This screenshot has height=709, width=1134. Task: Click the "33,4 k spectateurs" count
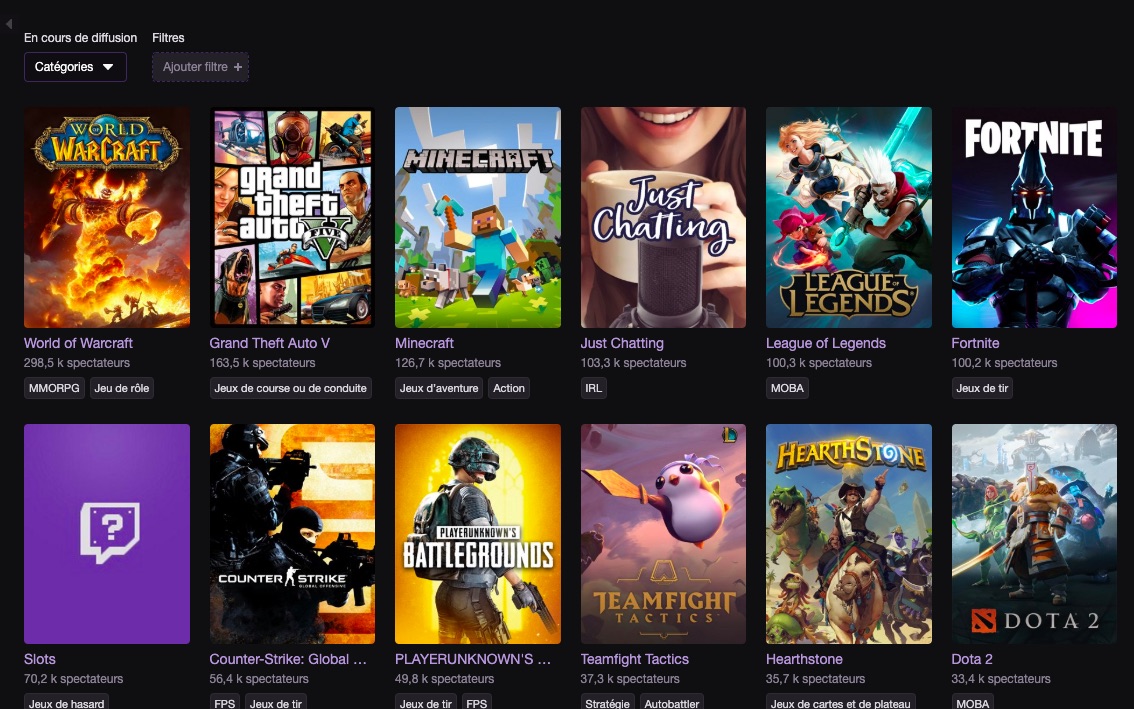tap(1001, 679)
